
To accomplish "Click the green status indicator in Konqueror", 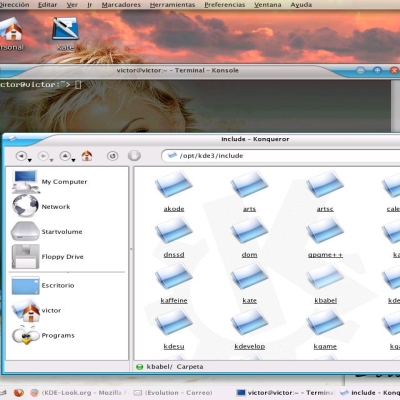I will [x=140, y=367].
